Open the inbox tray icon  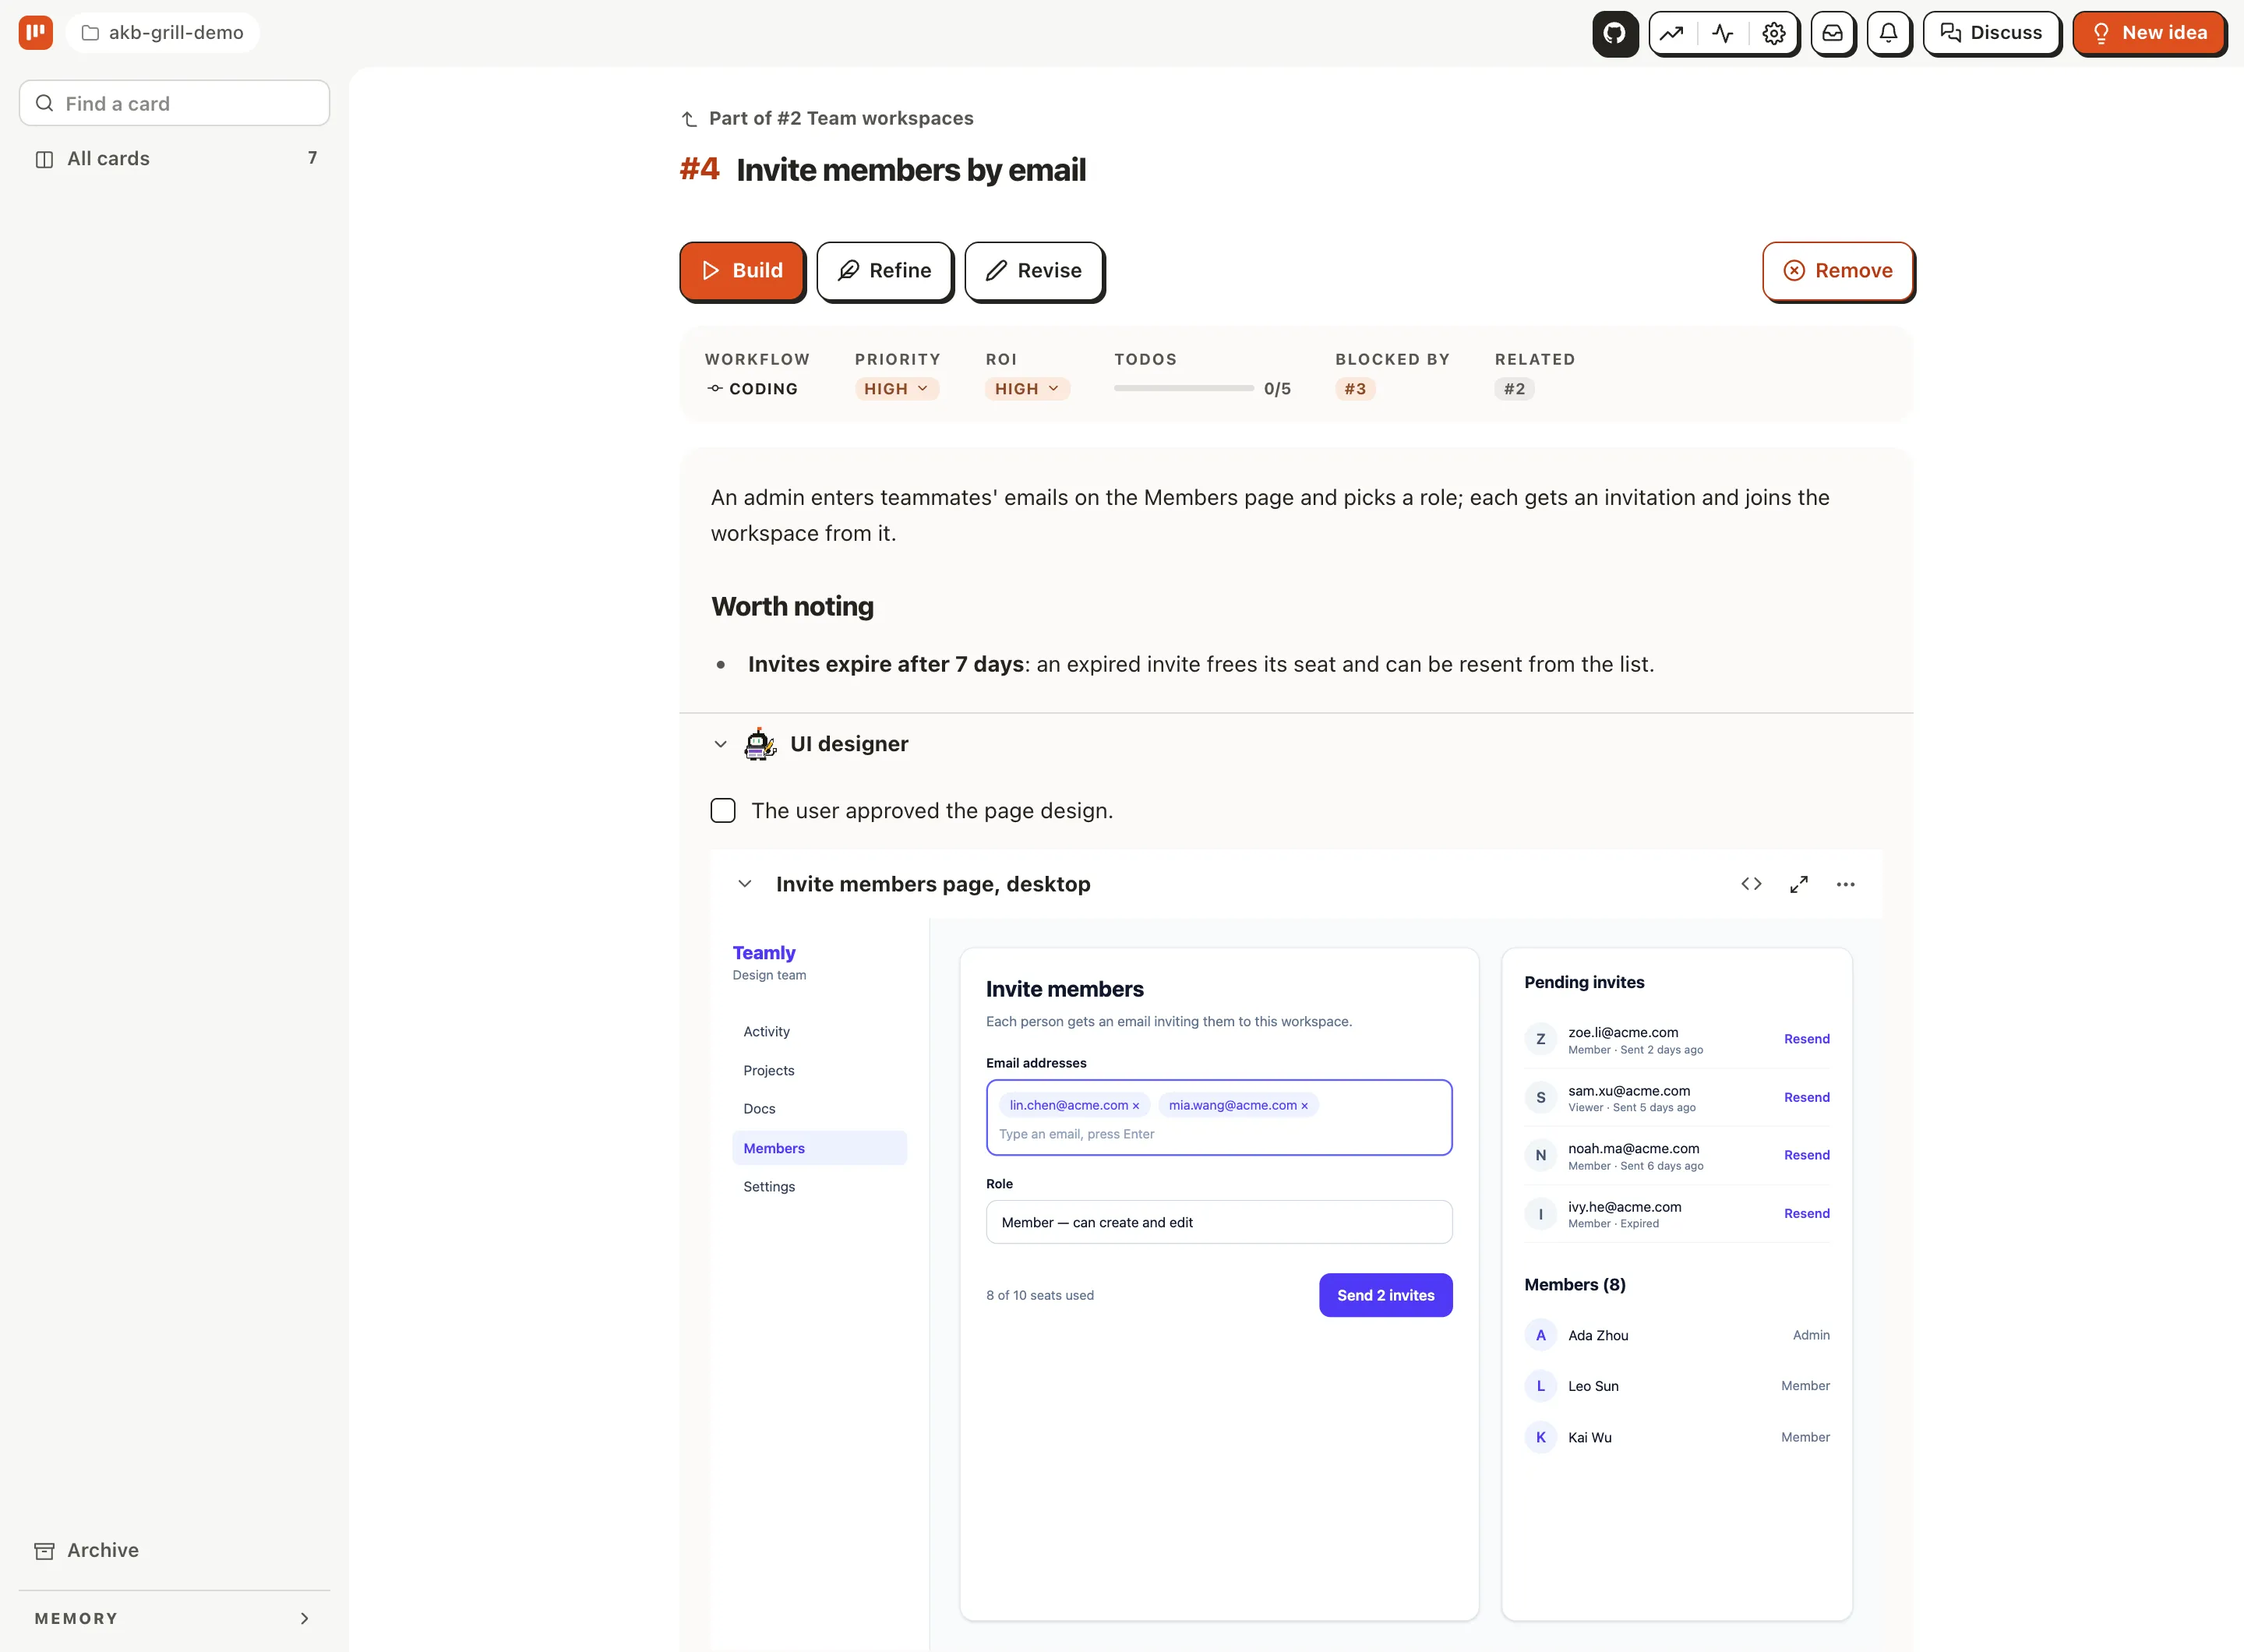tap(1832, 33)
